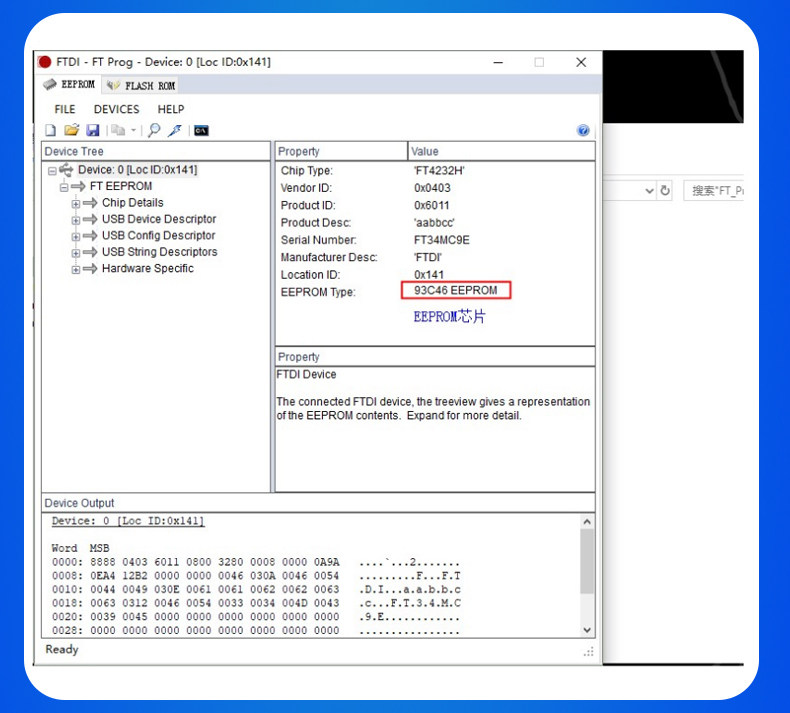Image resolution: width=790 pixels, height=713 pixels.
Task: Click the arrow icon beside USB String Descriptors
Action: pos(90,252)
